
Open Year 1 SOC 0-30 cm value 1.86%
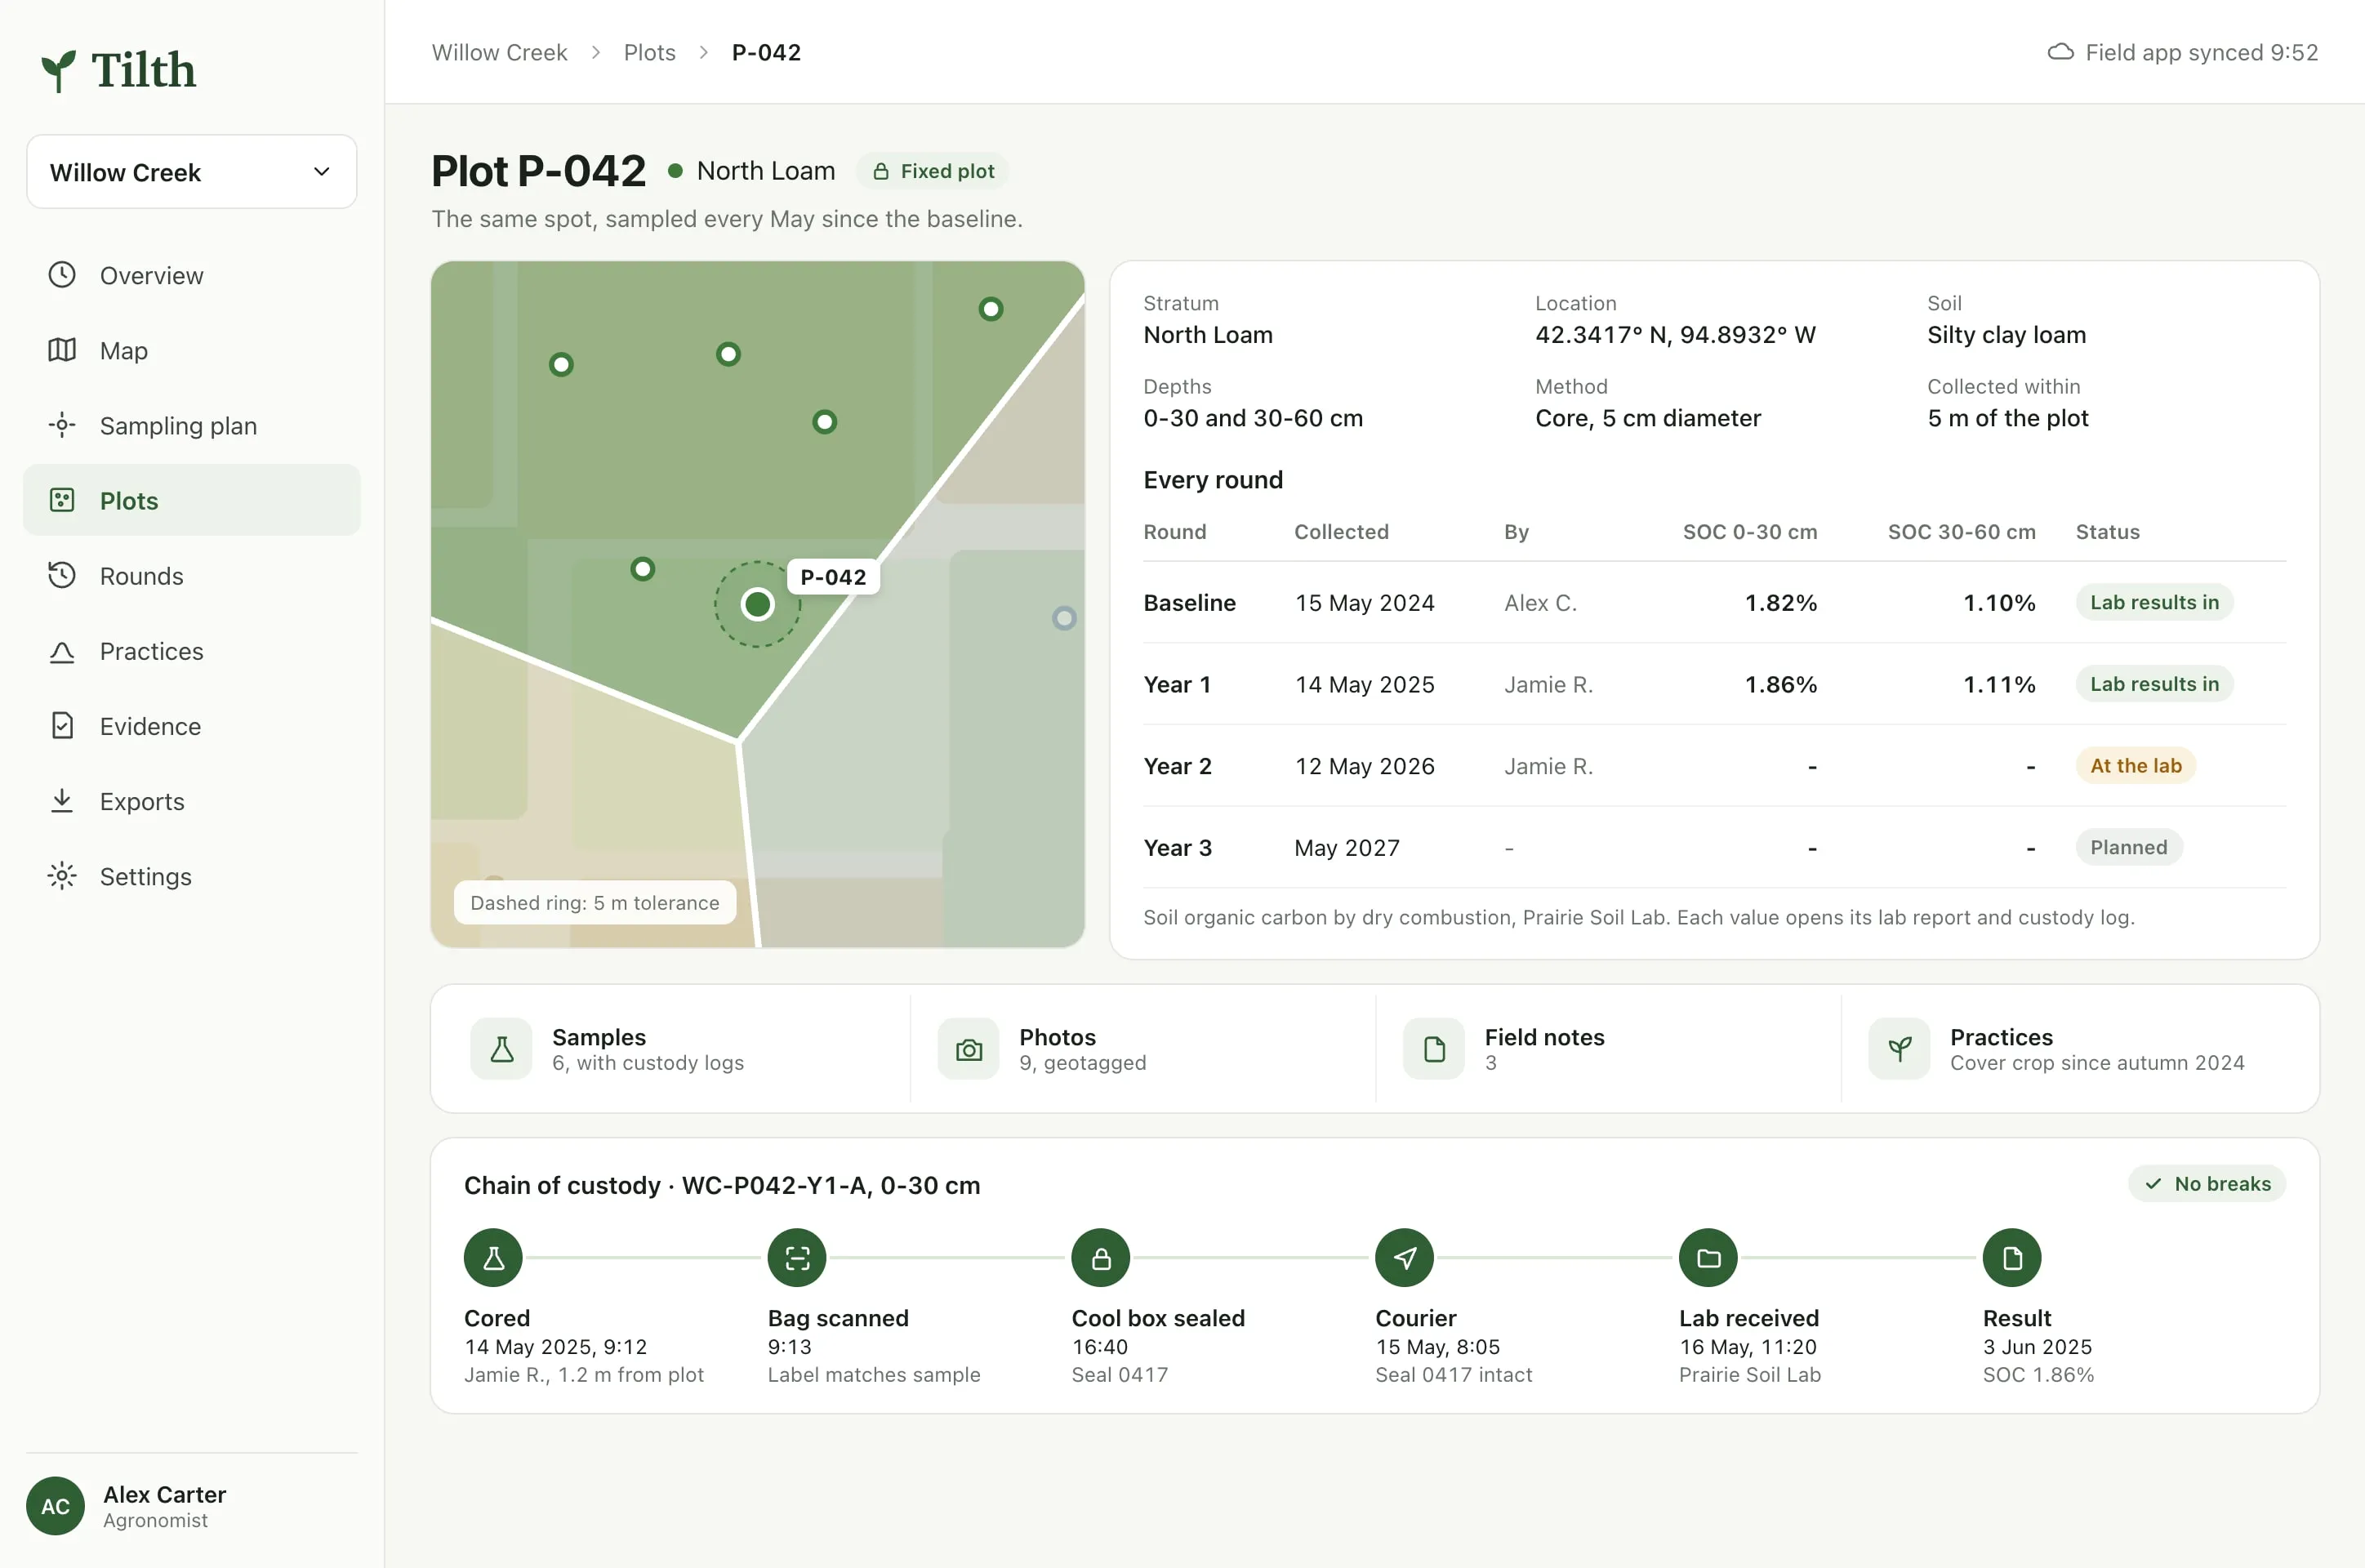[1780, 684]
